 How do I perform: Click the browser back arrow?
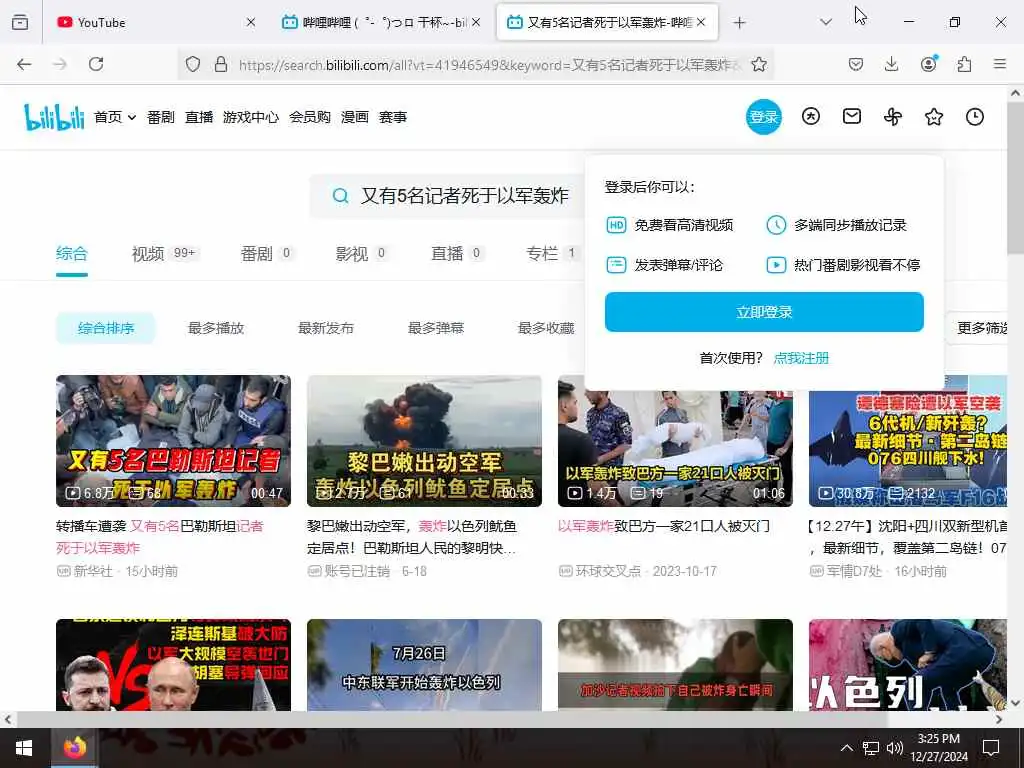click(x=24, y=64)
